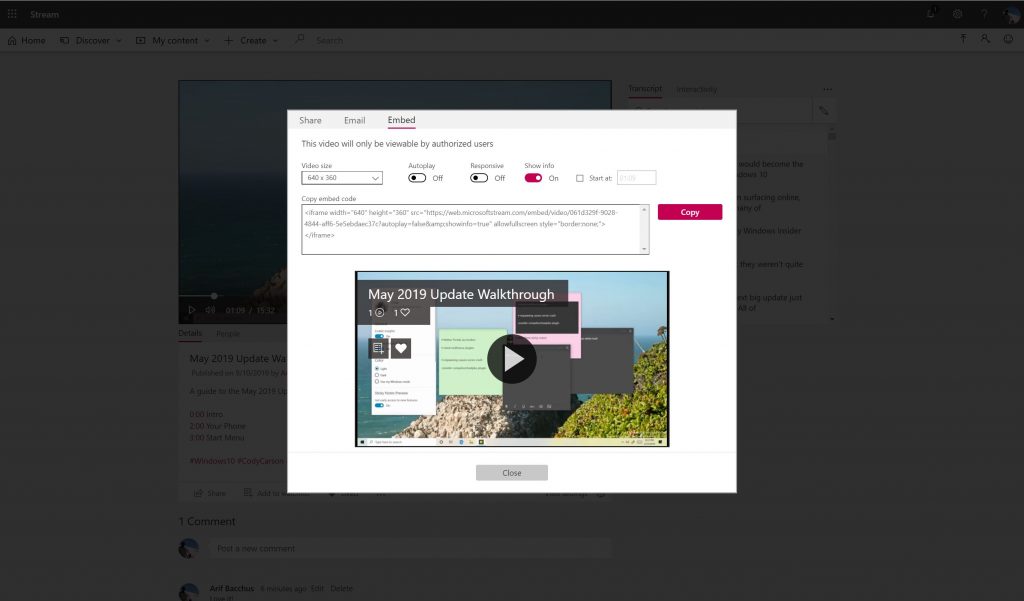The width and height of the screenshot is (1024, 601).
Task: Open the help question mark icon
Action: pos(984,13)
